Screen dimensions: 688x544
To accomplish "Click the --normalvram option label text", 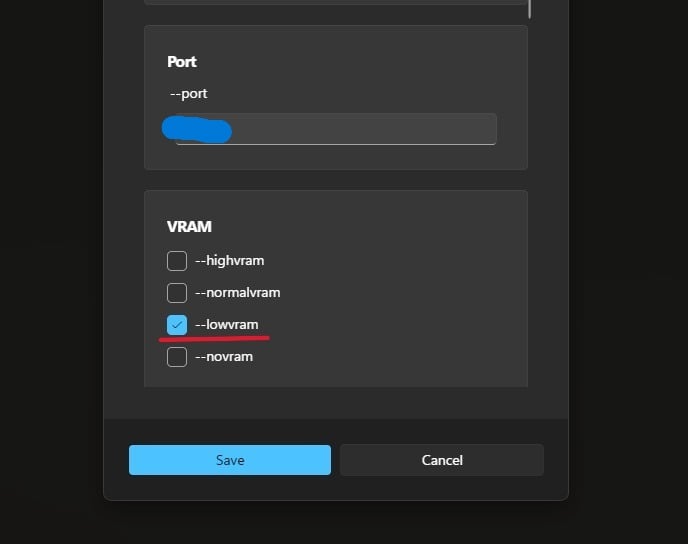I will point(237,293).
